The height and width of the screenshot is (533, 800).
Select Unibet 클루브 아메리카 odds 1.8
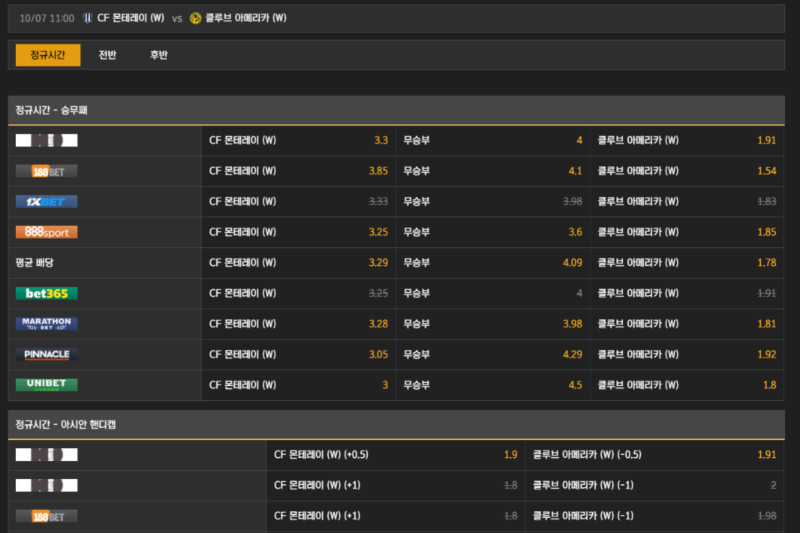click(x=769, y=385)
